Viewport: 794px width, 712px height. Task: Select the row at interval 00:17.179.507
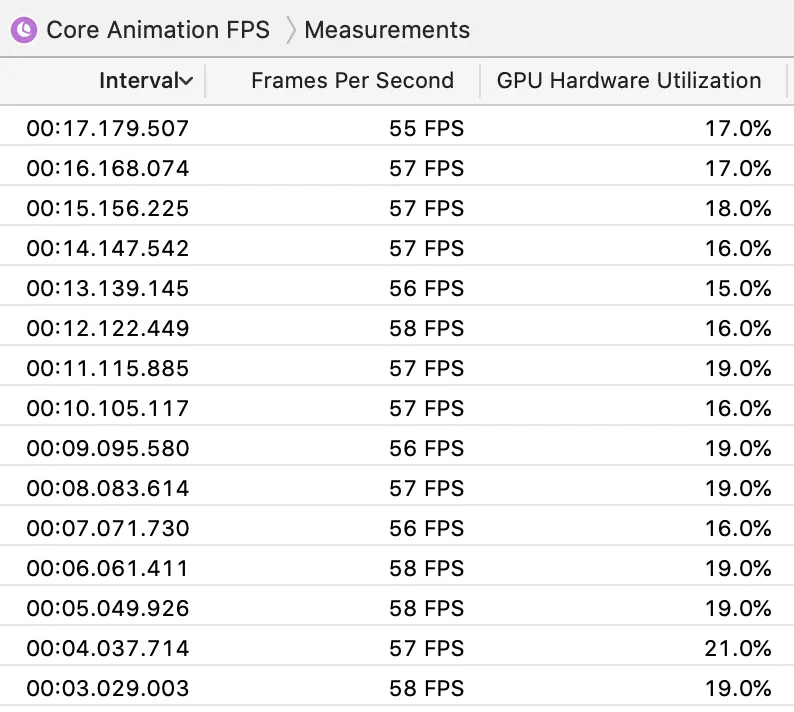[x=108, y=128]
